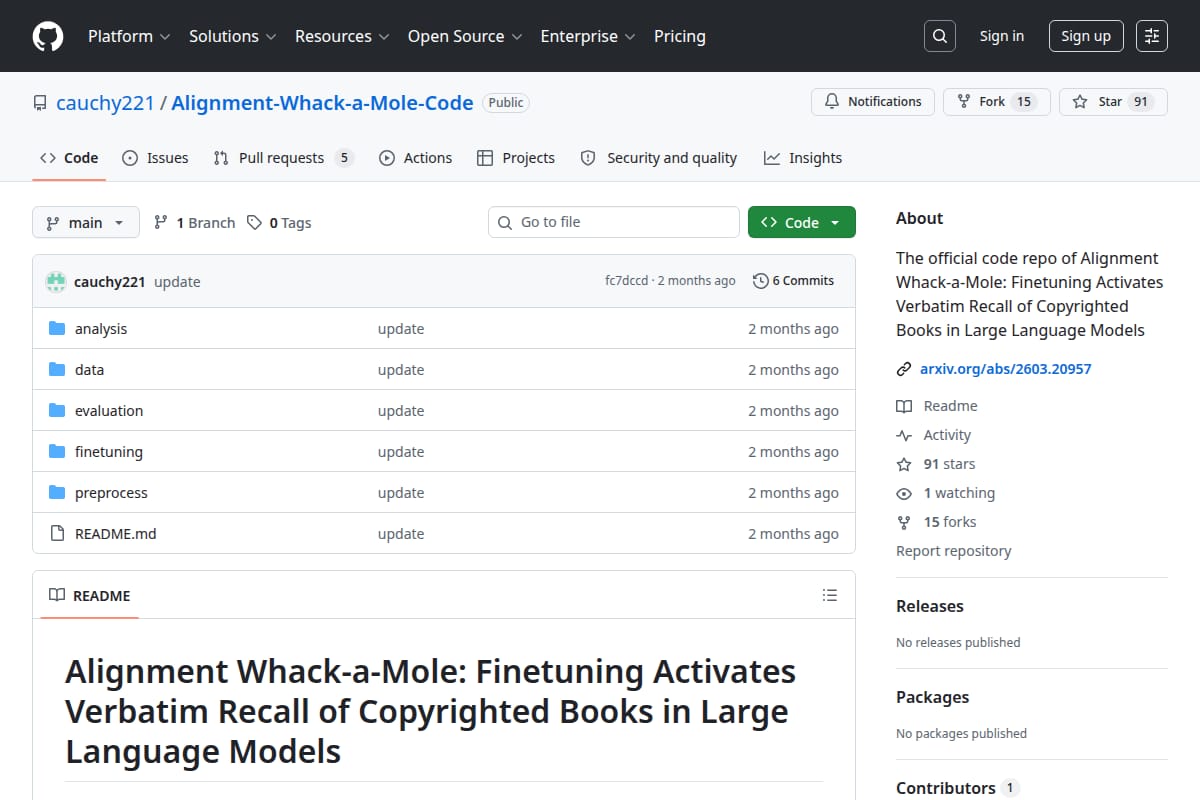This screenshot has width=1200, height=800.
Task: Click Report repository link
Action: tap(953, 551)
